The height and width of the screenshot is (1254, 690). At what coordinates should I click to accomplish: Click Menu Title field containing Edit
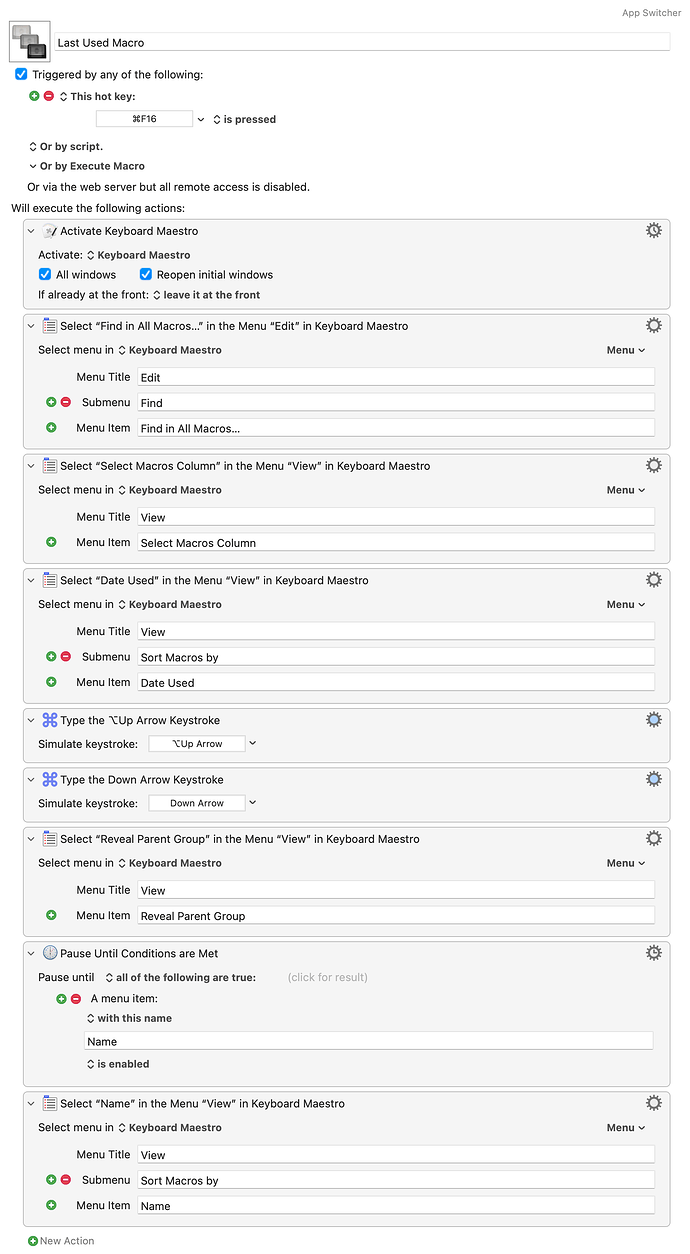(396, 377)
